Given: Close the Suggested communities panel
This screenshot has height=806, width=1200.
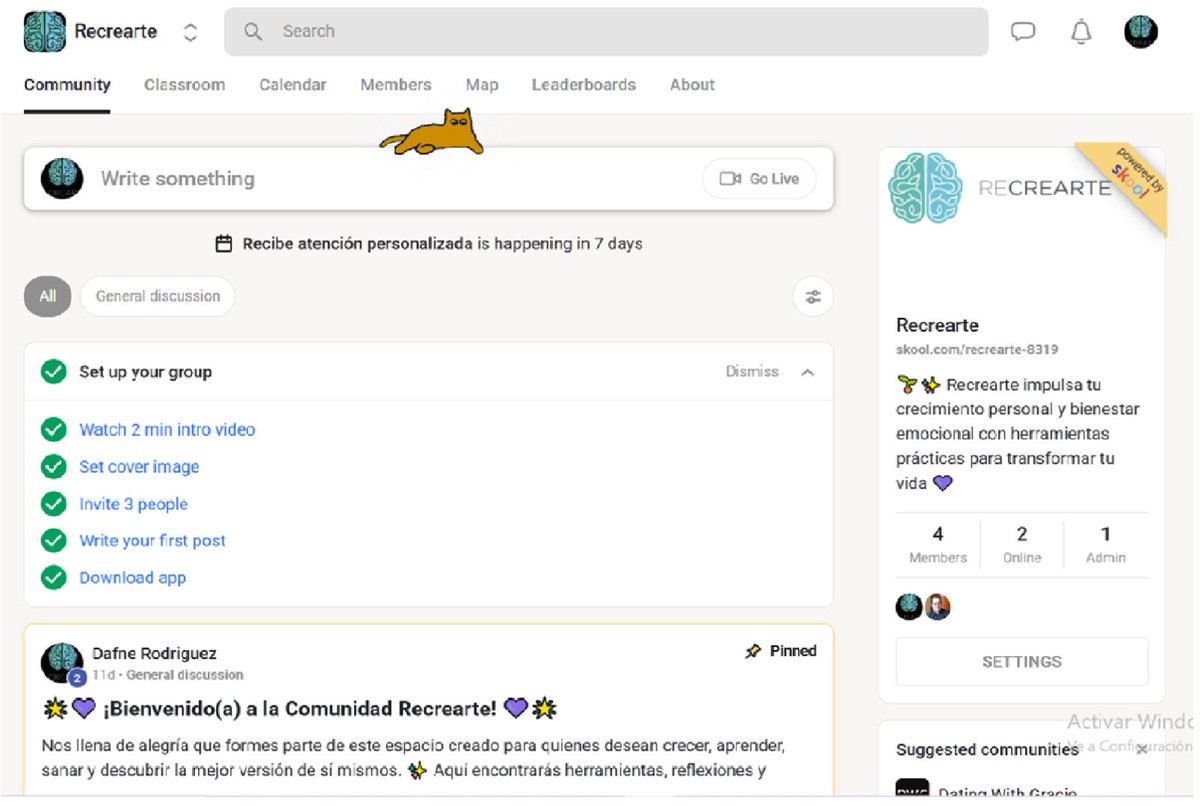Looking at the screenshot, I should pyautogui.click(x=1142, y=749).
